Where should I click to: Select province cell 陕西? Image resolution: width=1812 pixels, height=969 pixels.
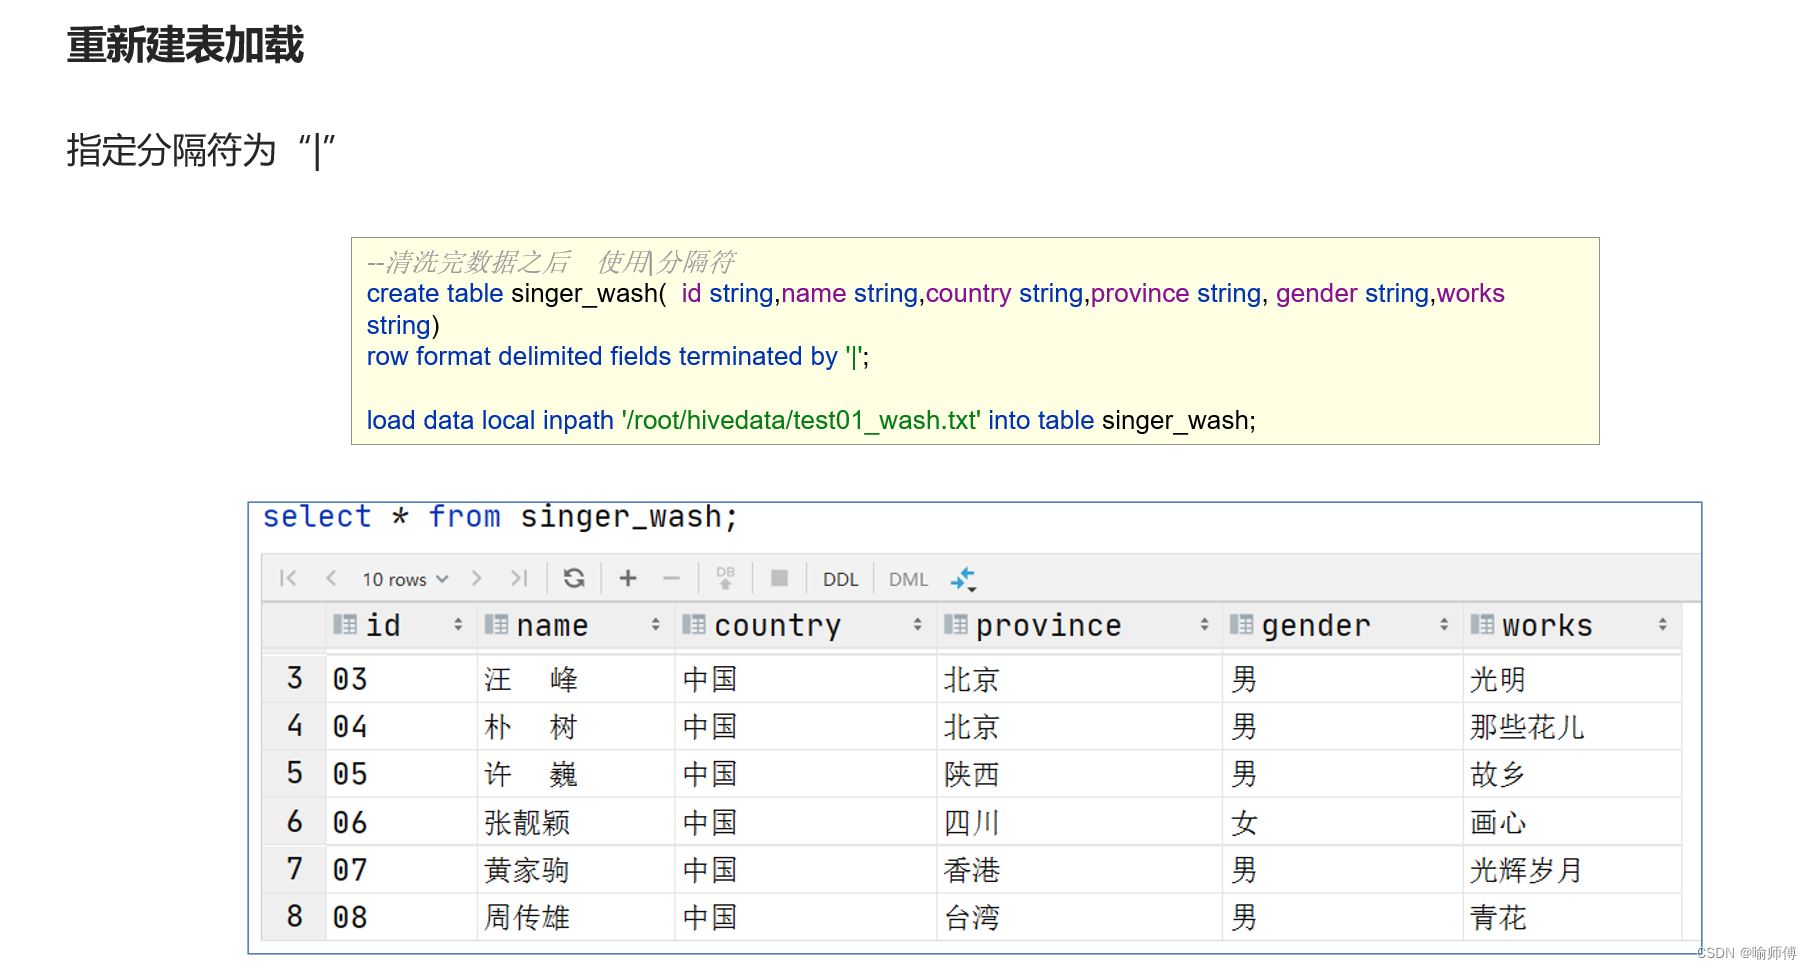pyautogui.click(x=1079, y=774)
